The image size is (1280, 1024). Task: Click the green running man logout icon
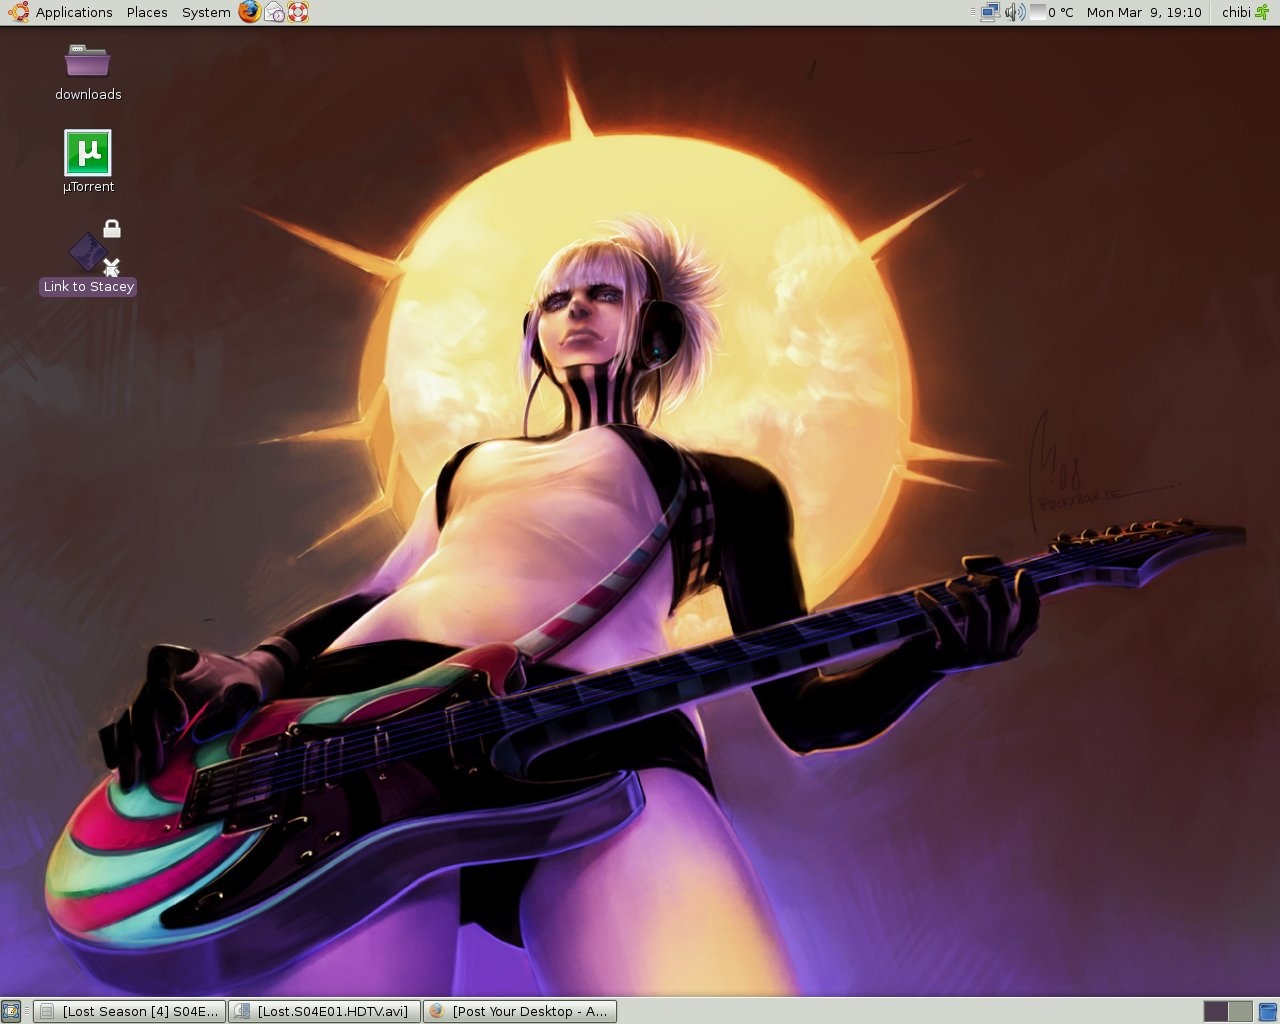tap(1262, 12)
